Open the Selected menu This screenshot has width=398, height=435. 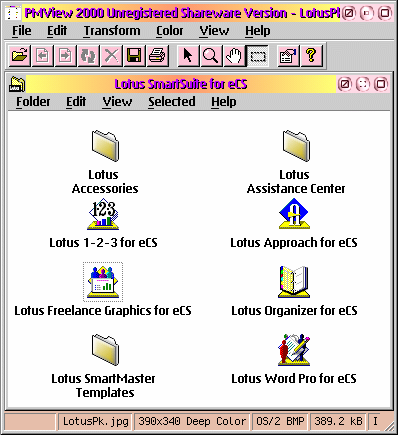[x=172, y=102]
